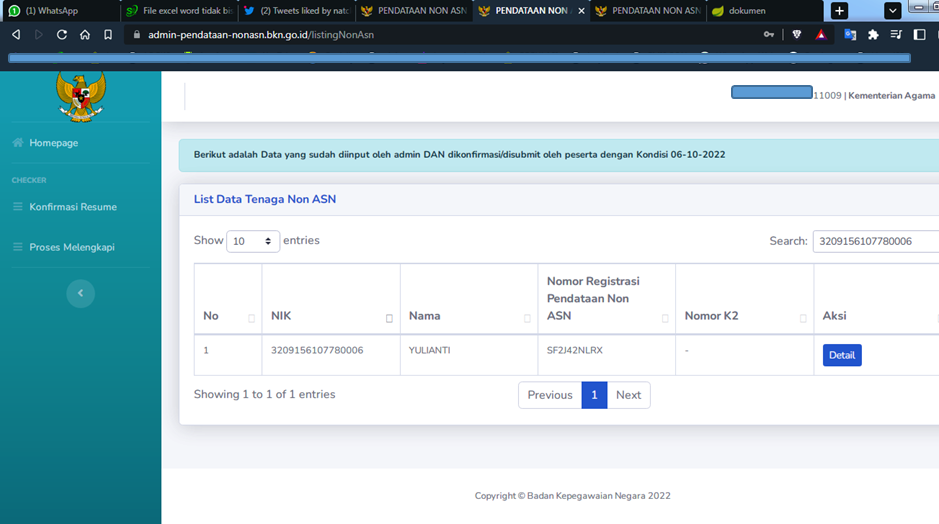939x524 pixels.
Task: Toggle the browser sidebar panel icon
Action: tap(919, 35)
